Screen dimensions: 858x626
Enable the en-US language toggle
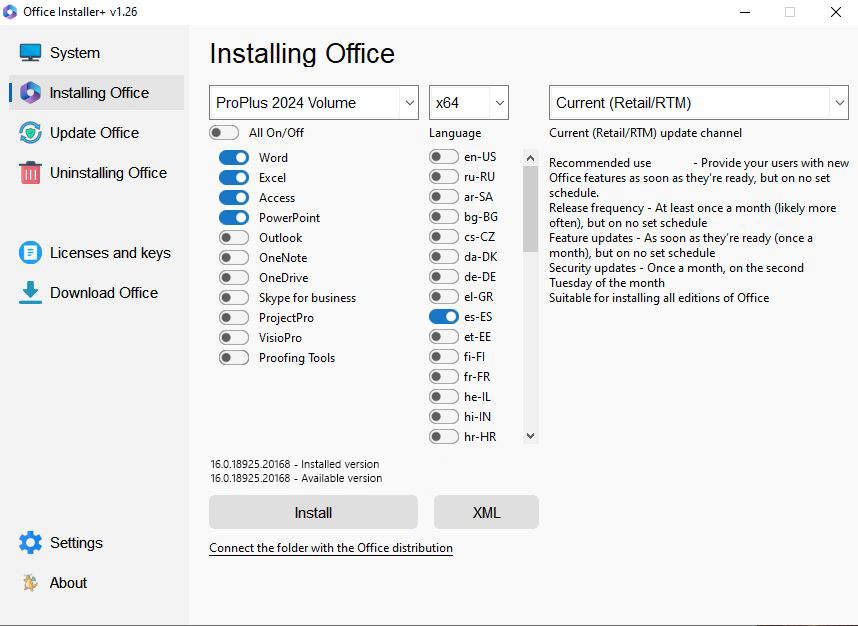pyautogui.click(x=444, y=156)
